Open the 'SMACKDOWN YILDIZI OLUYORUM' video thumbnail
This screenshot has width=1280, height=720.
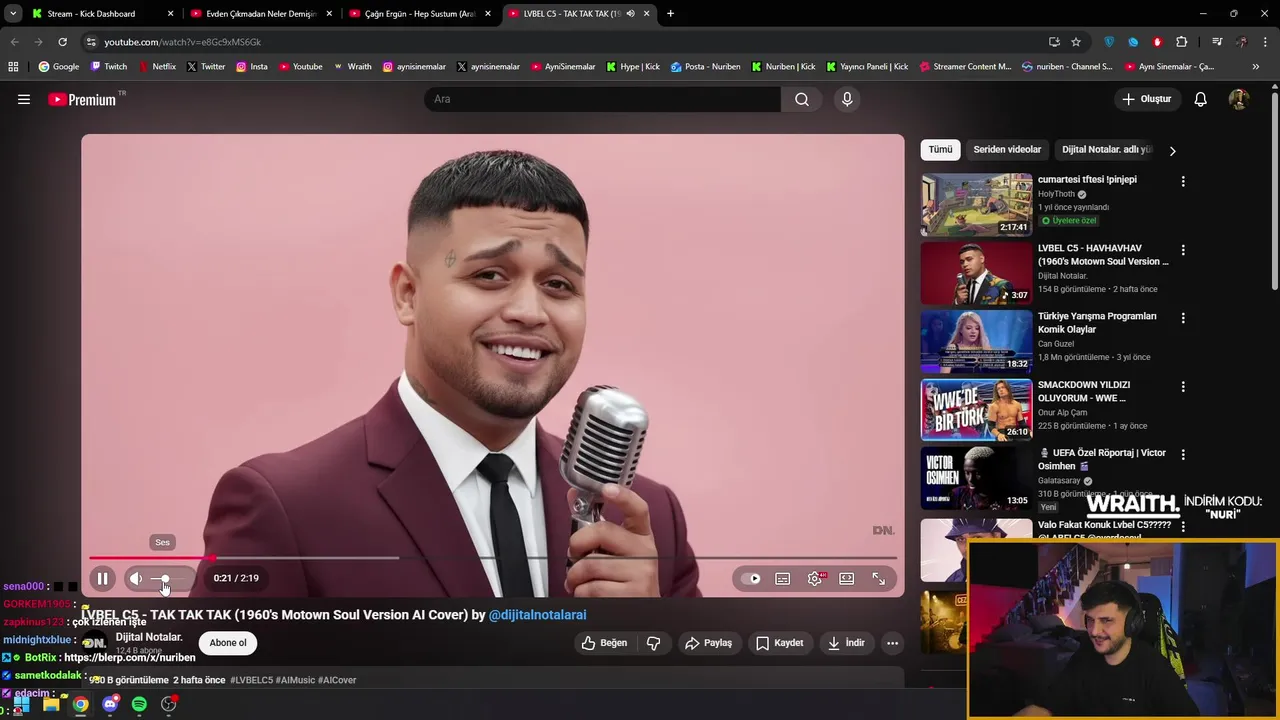(x=976, y=410)
